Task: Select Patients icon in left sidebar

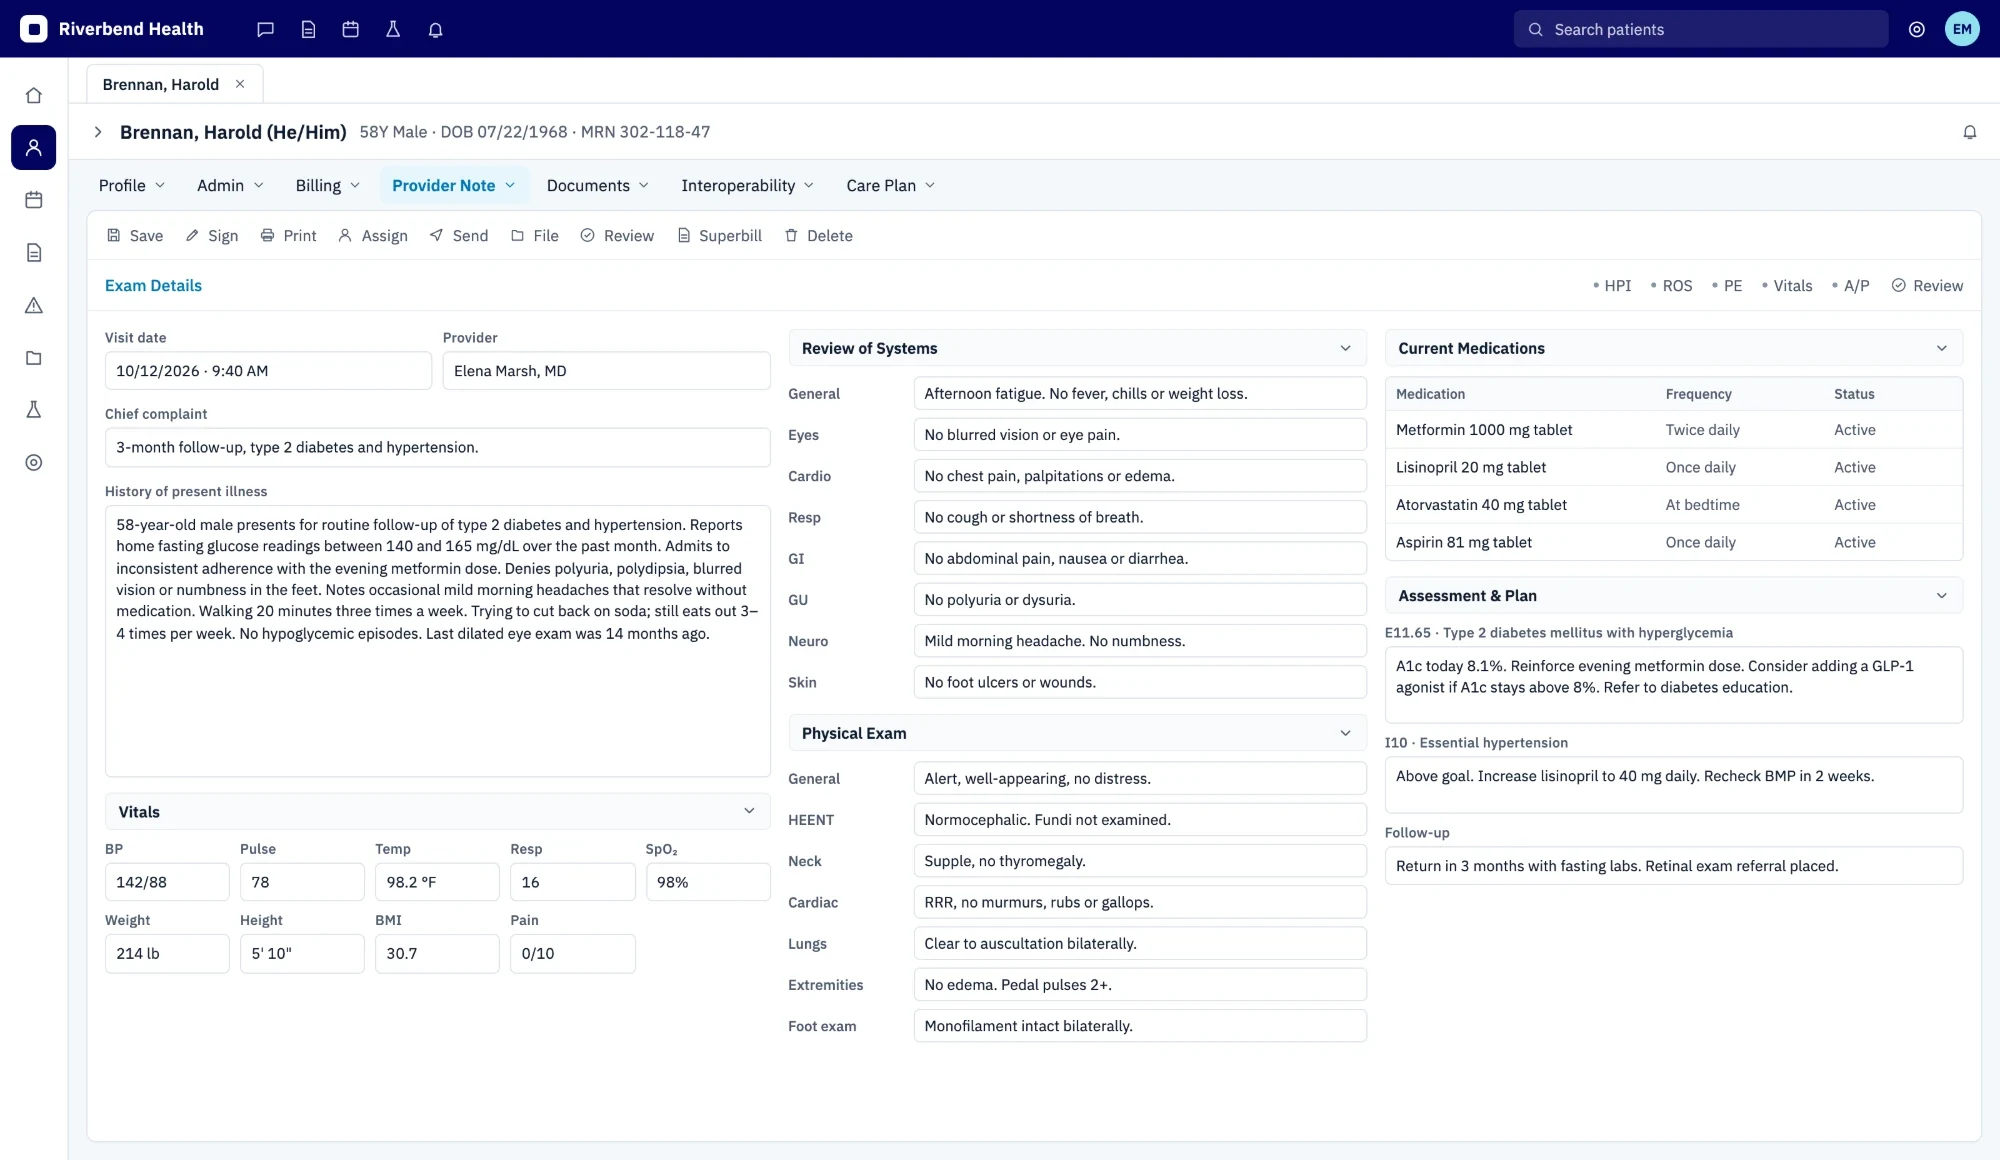Action: pyautogui.click(x=34, y=148)
